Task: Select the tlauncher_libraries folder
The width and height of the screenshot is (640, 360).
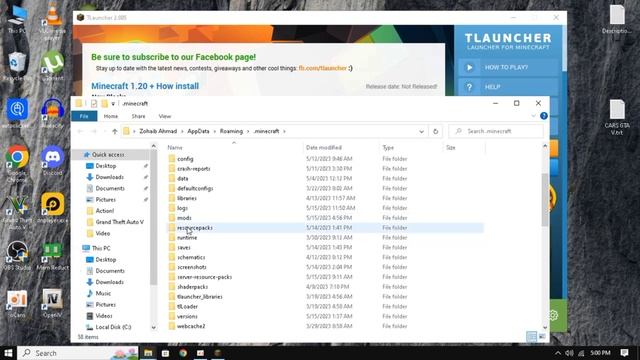Action: pos(200,296)
